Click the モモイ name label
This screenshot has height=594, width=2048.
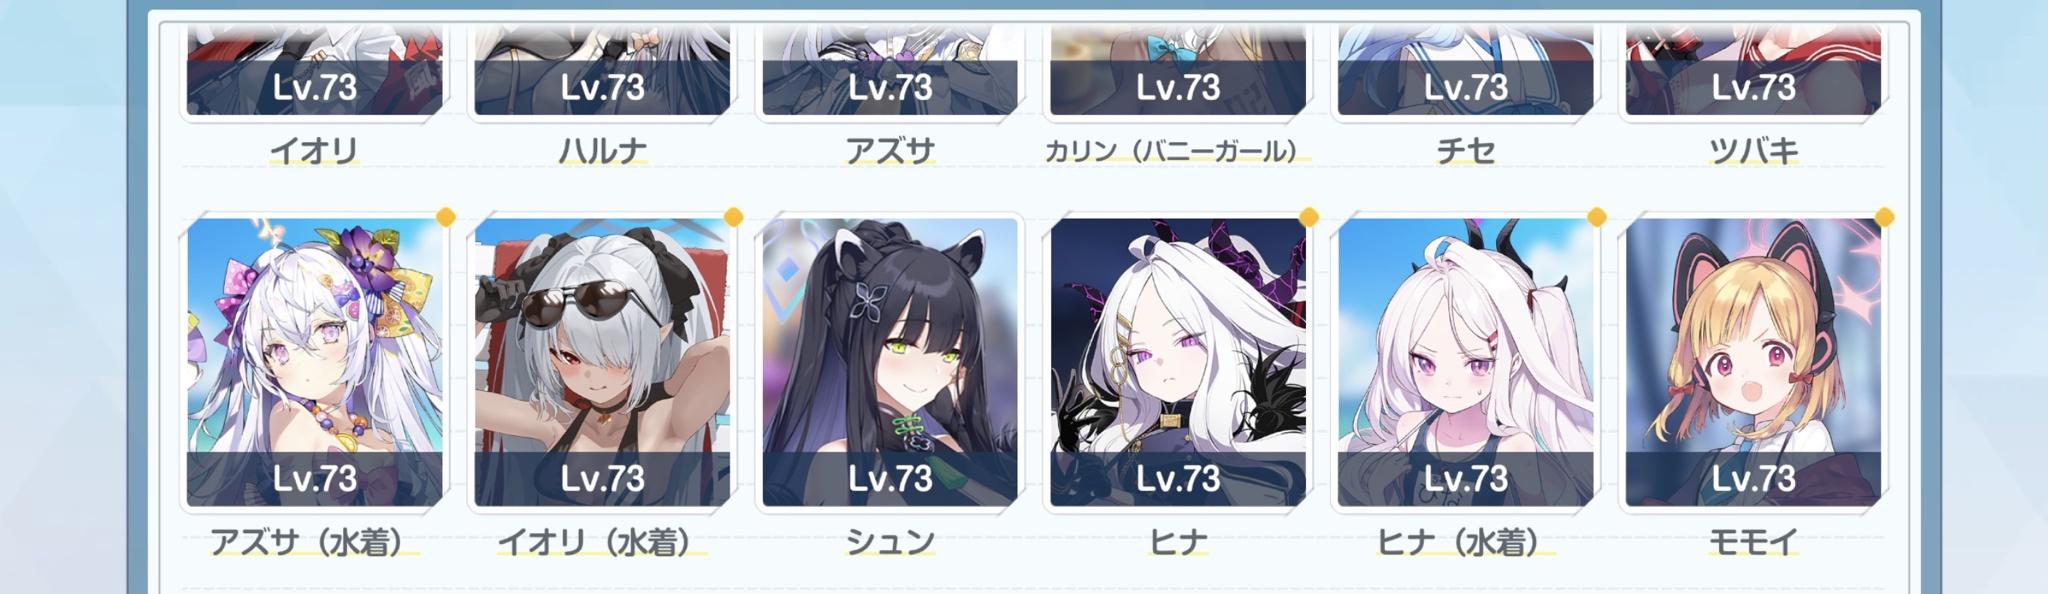coord(1753,542)
